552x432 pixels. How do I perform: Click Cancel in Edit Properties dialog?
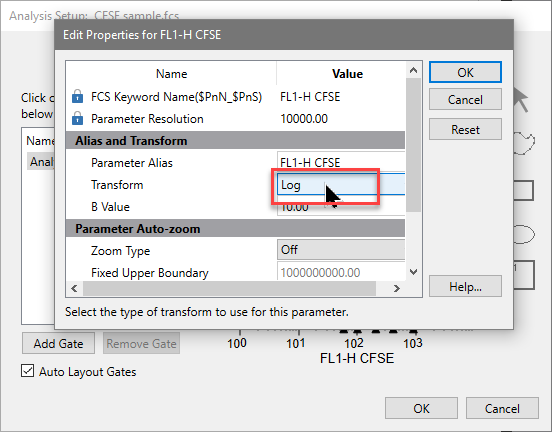click(465, 100)
